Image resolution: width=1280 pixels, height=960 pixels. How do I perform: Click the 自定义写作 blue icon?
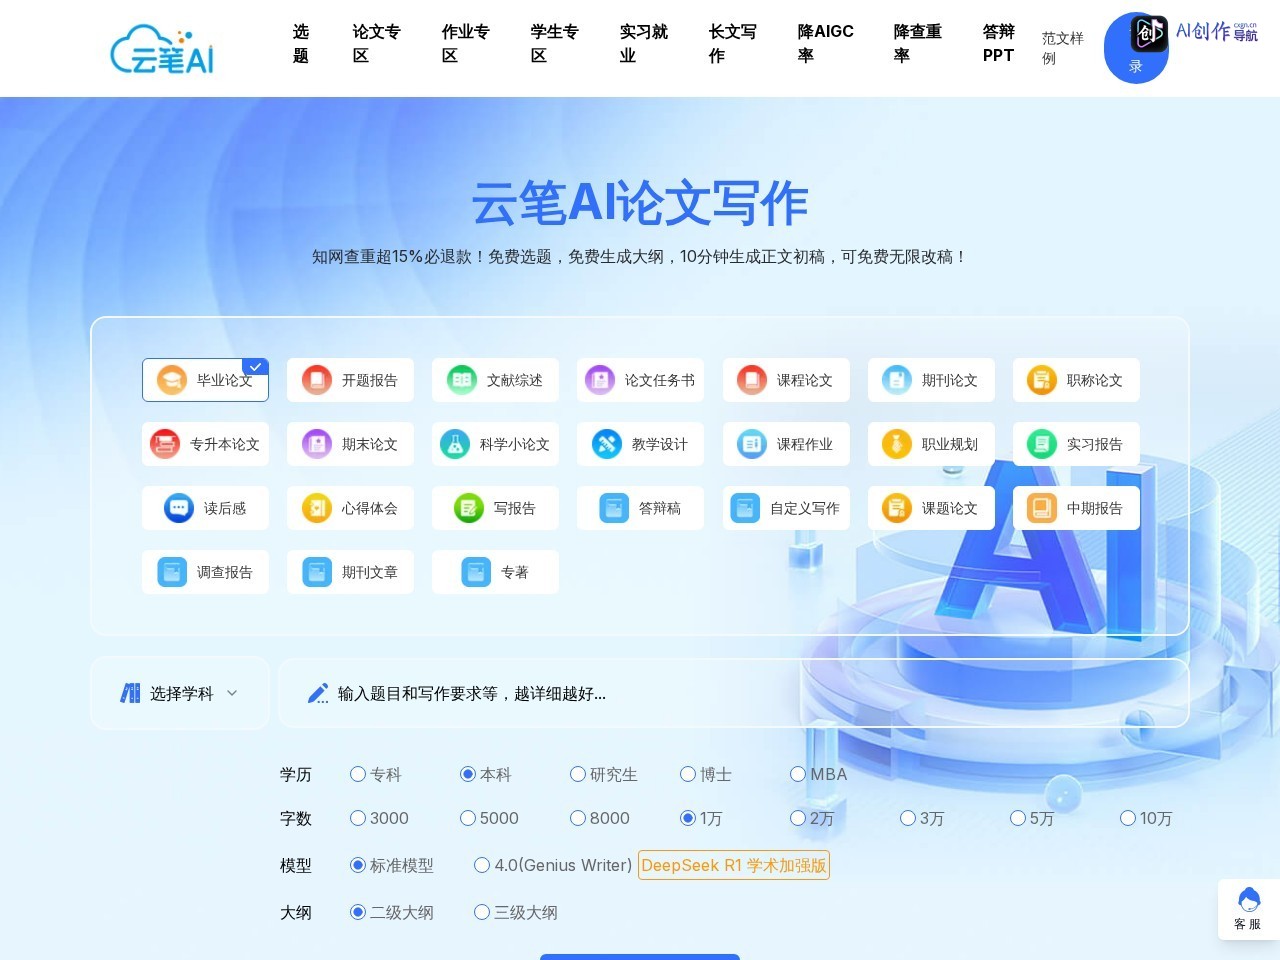(745, 508)
